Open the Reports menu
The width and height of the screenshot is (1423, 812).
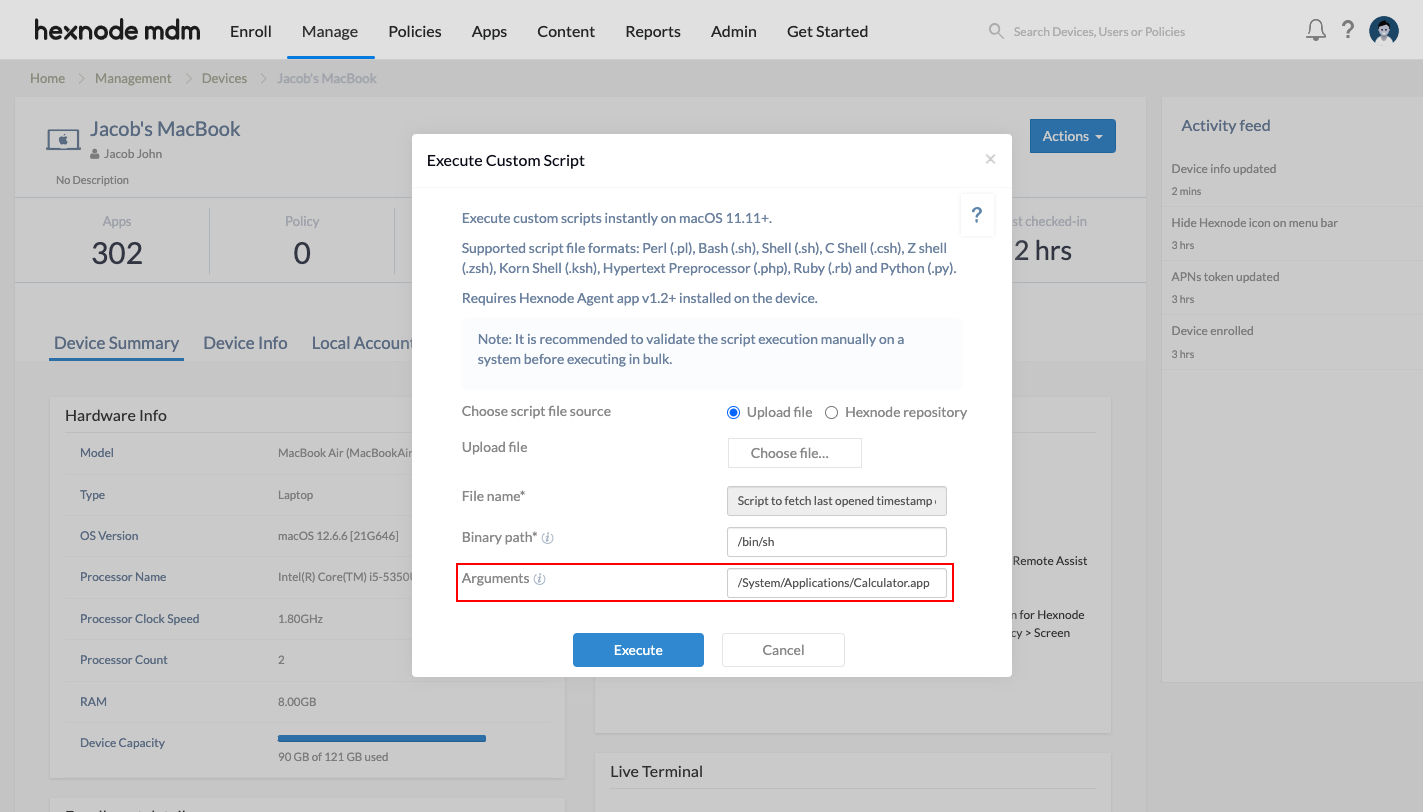click(653, 31)
